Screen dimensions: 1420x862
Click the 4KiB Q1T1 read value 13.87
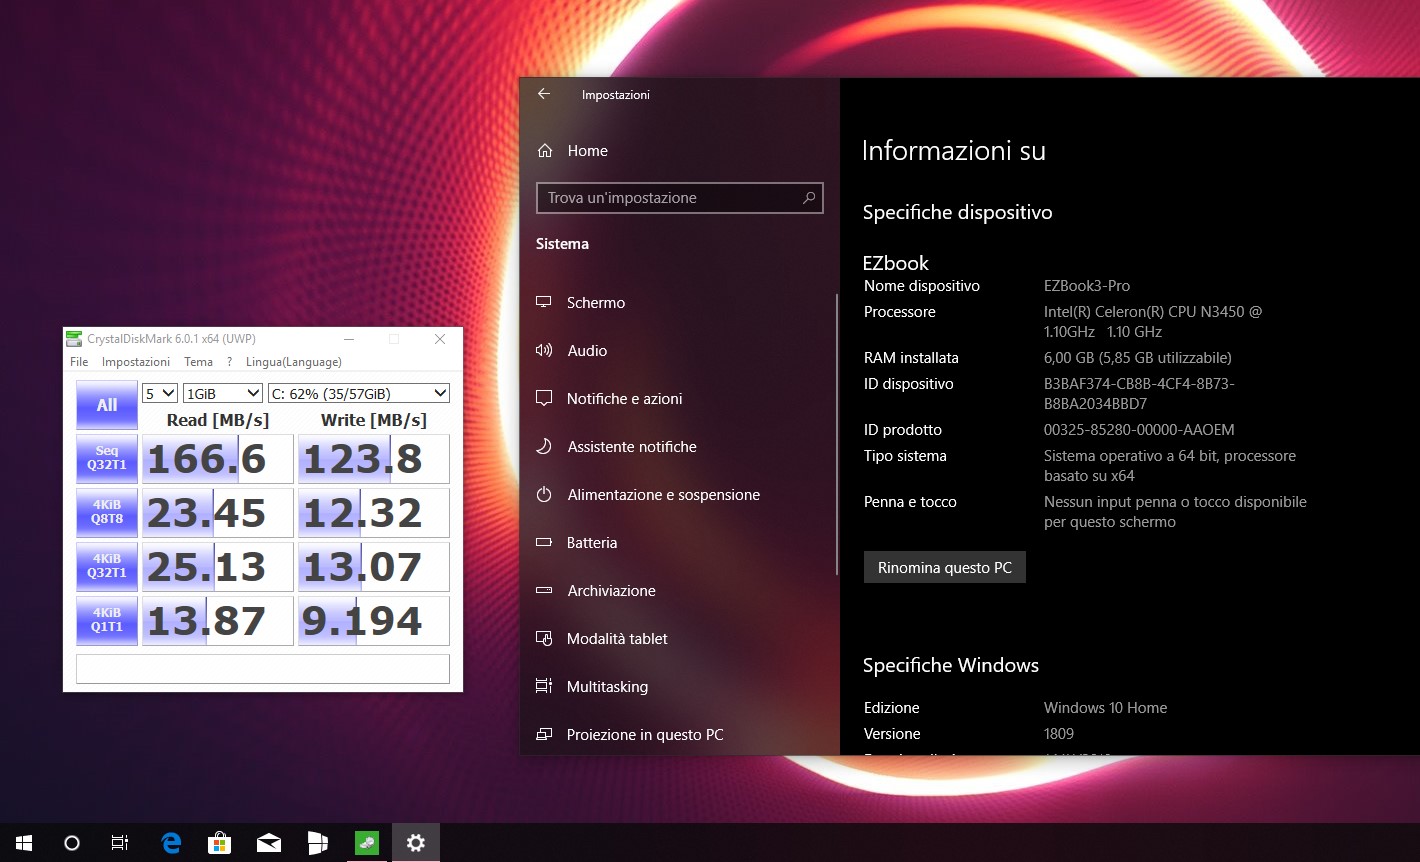[x=218, y=621]
